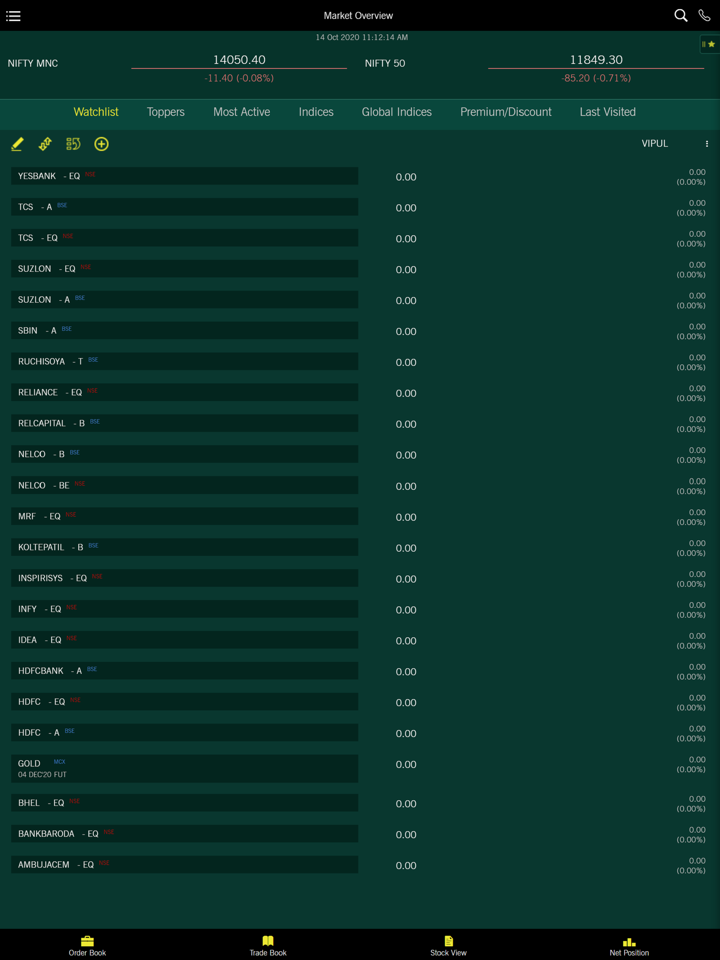Viewport: 720px width, 960px height.
Task: Switch to the Toppers tab
Action: 165,112
